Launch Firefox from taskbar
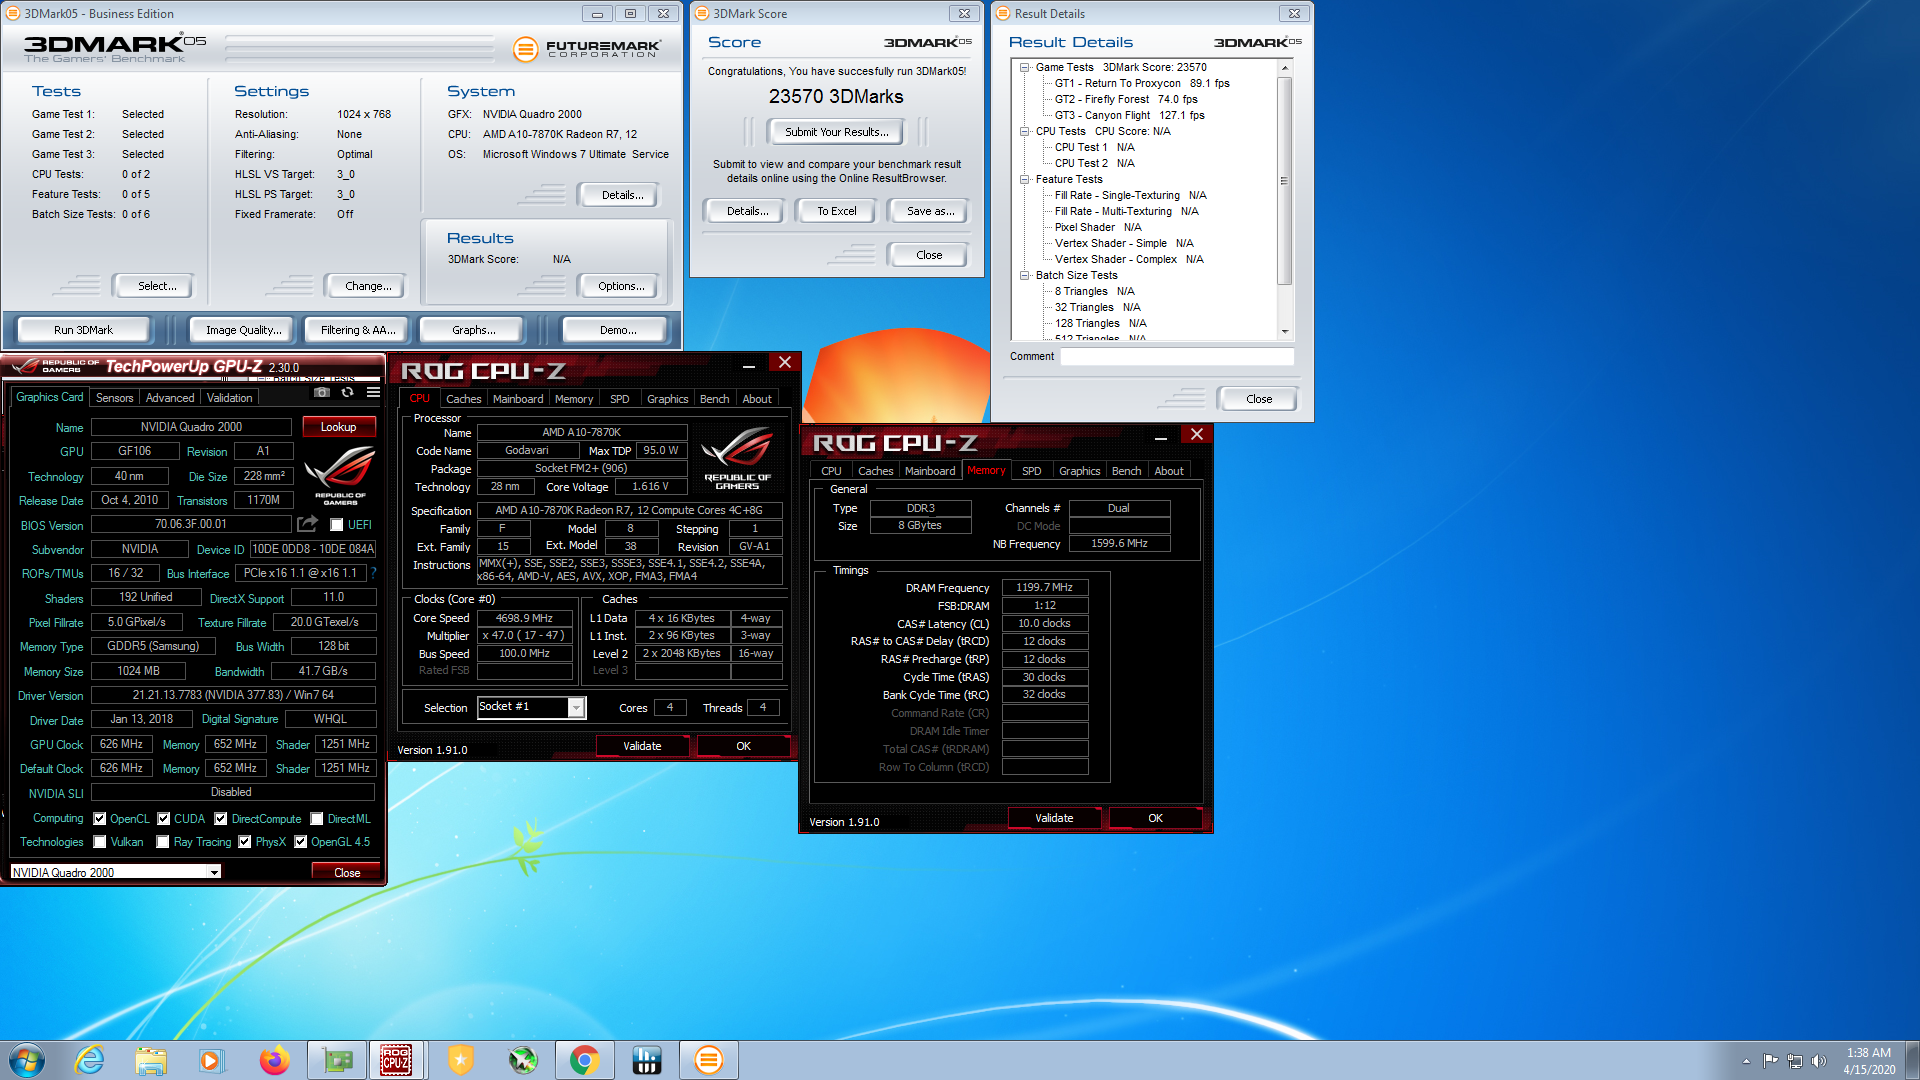Screen dimensions: 1920x1080 (274, 1060)
